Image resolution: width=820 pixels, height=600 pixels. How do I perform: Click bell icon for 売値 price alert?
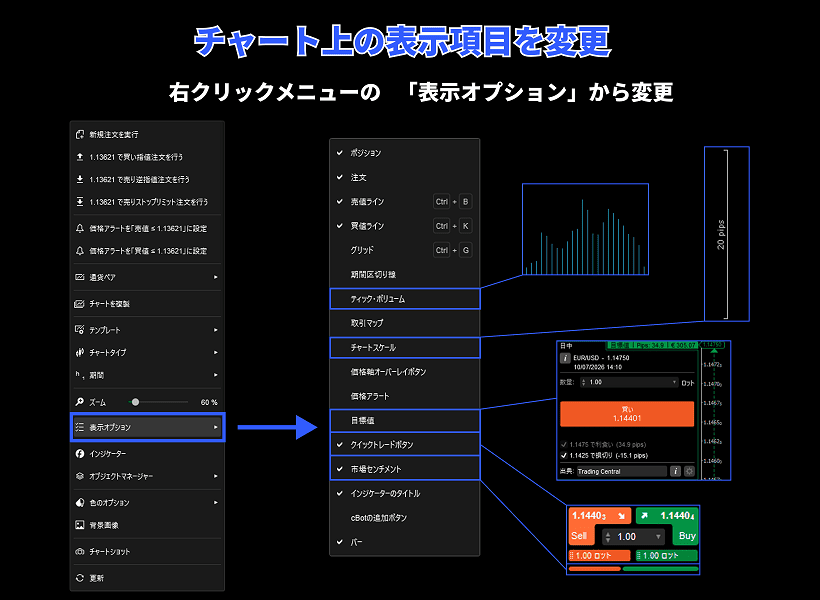pos(80,229)
